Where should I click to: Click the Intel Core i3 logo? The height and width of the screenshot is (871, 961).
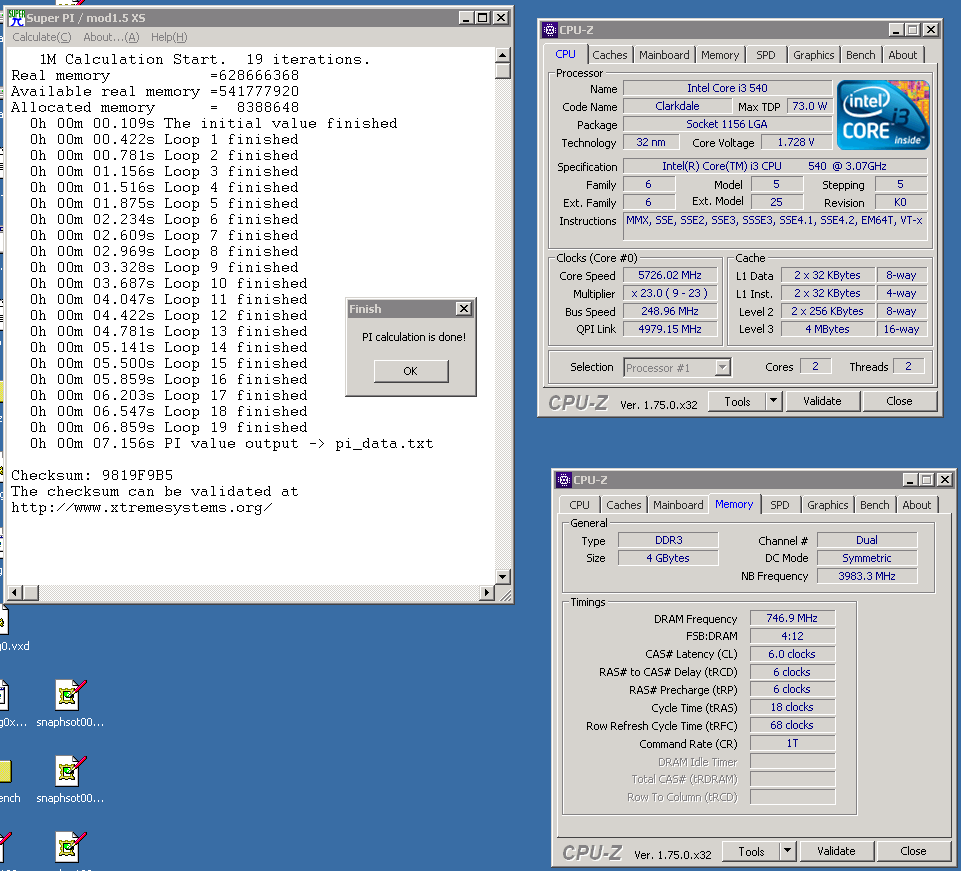(883, 115)
